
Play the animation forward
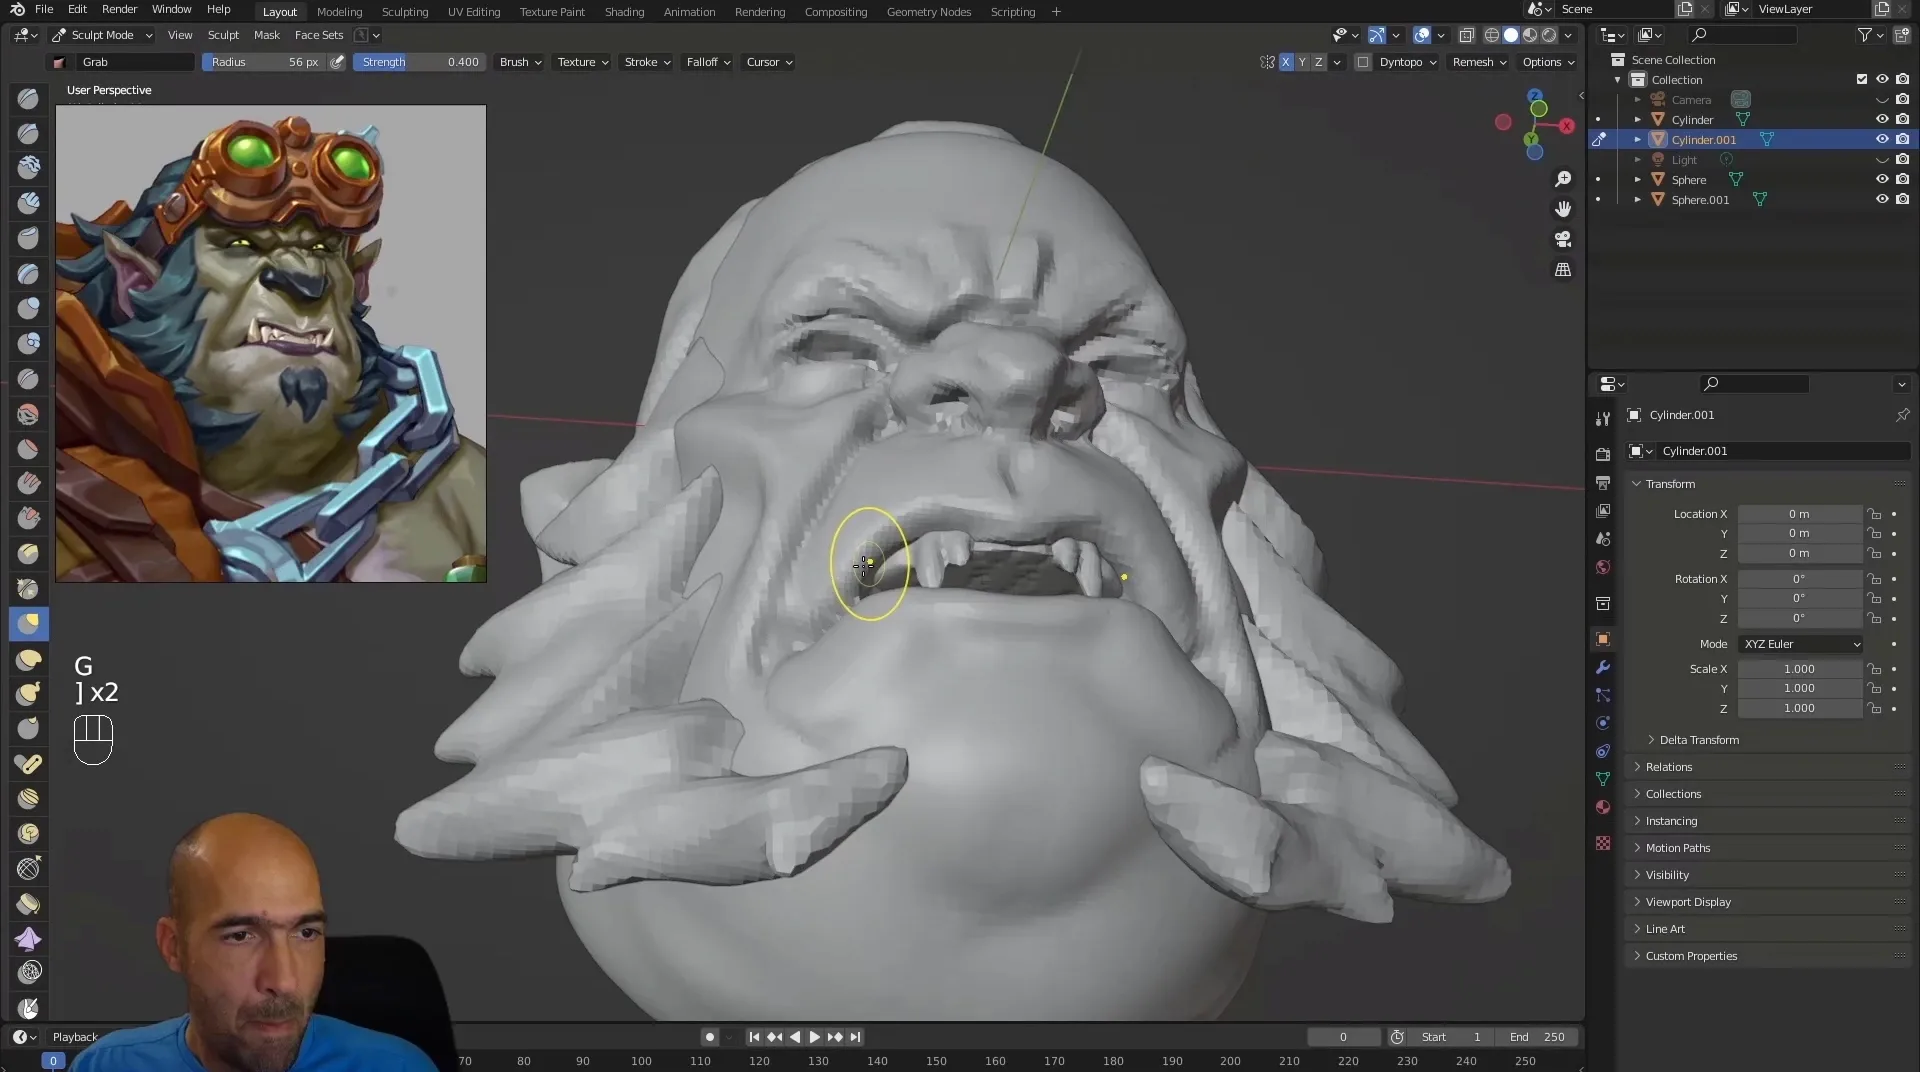point(814,1037)
